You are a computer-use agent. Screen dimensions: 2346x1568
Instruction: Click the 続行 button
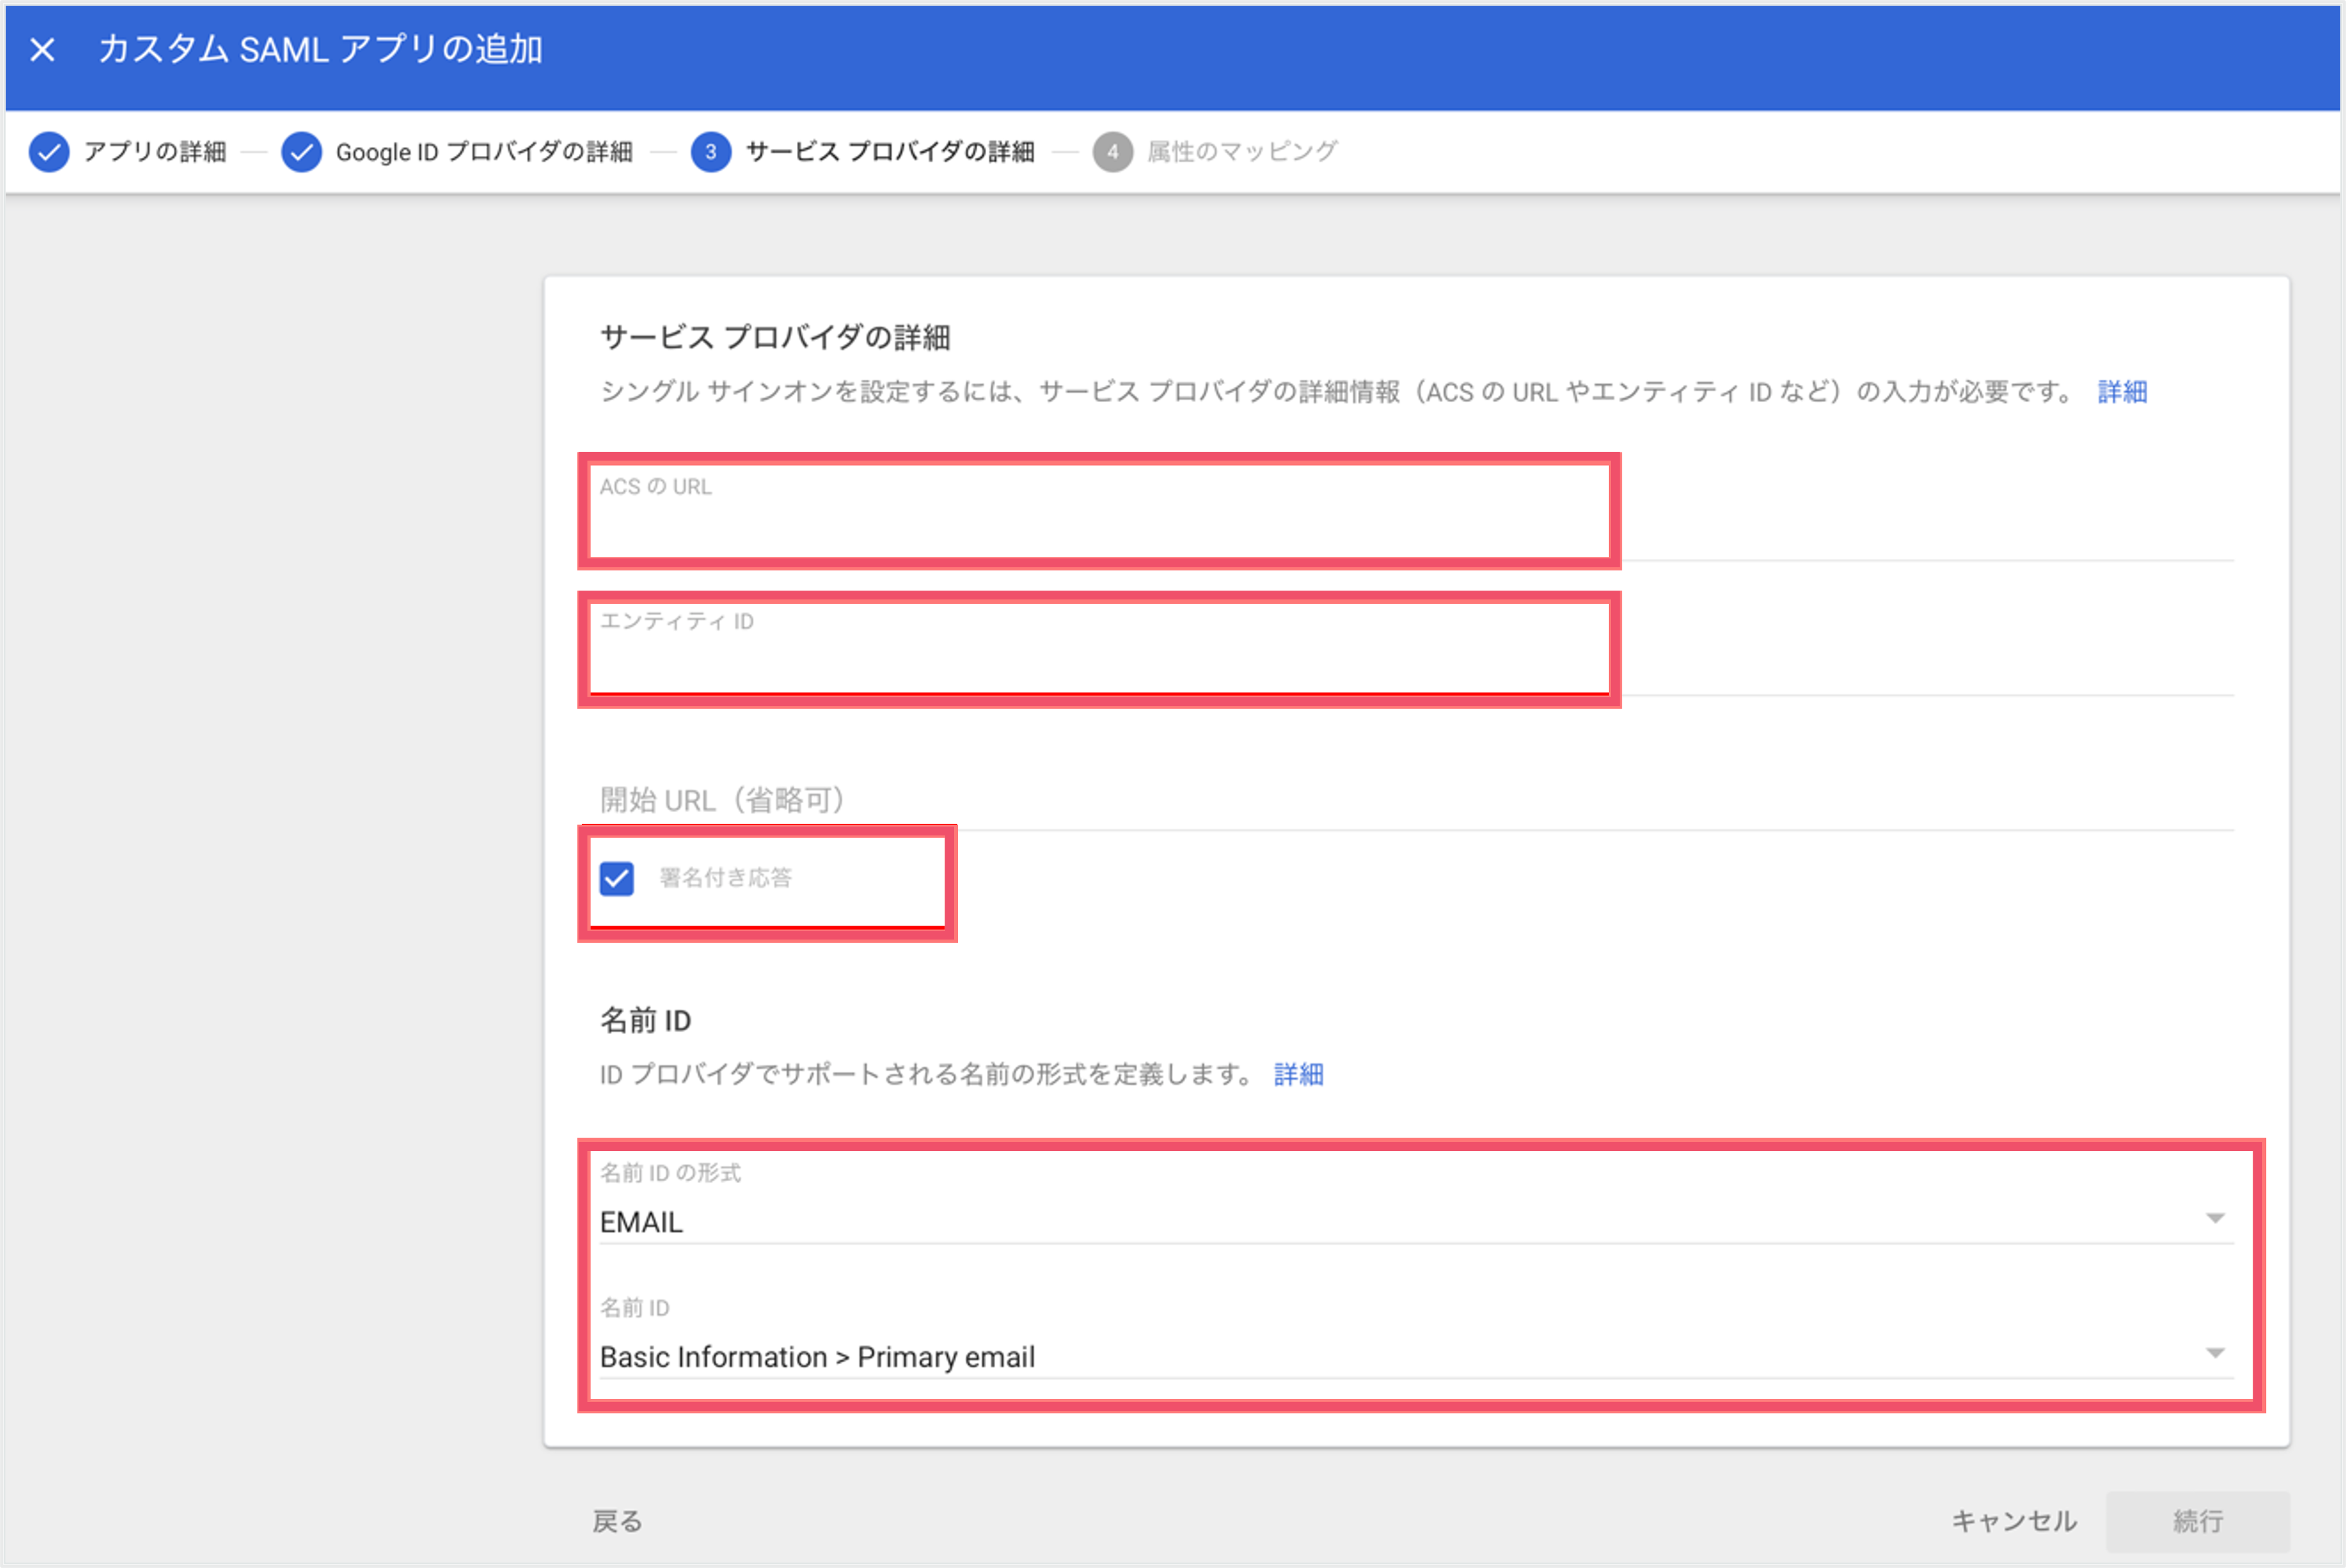(2198, 1521)
